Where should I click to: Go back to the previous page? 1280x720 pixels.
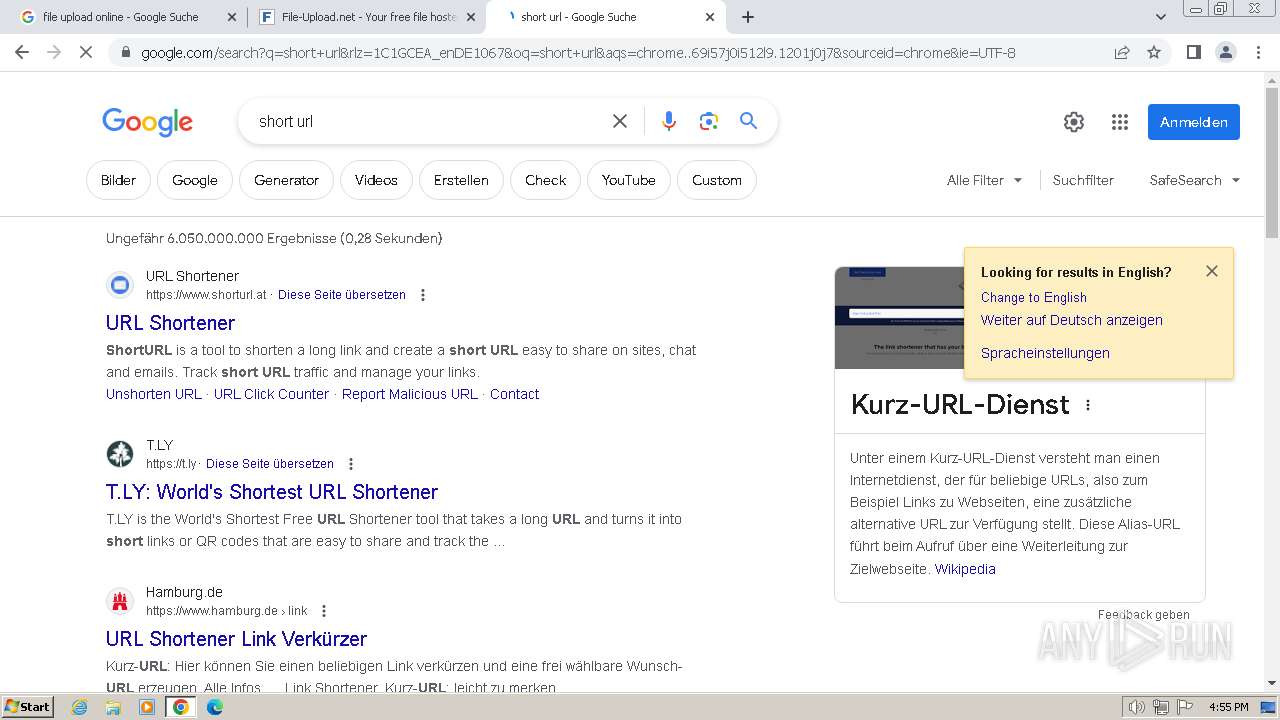22,52
